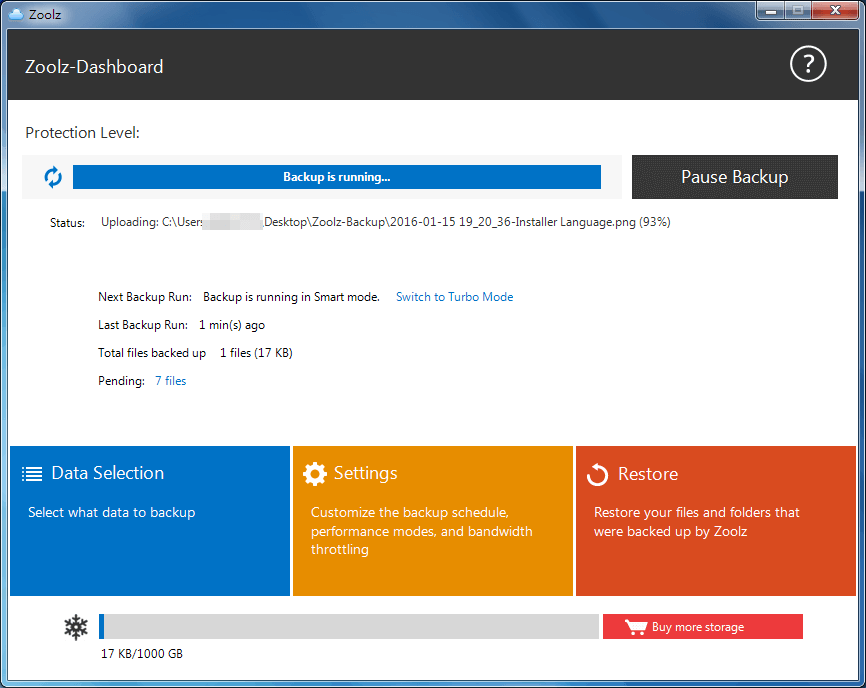
Task: Switch to Turbo Mode
Action: [x=454, y=297]
